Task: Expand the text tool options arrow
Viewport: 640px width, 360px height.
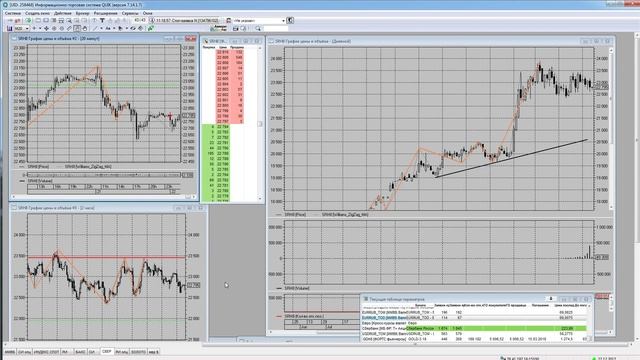Action: (114, 29)
